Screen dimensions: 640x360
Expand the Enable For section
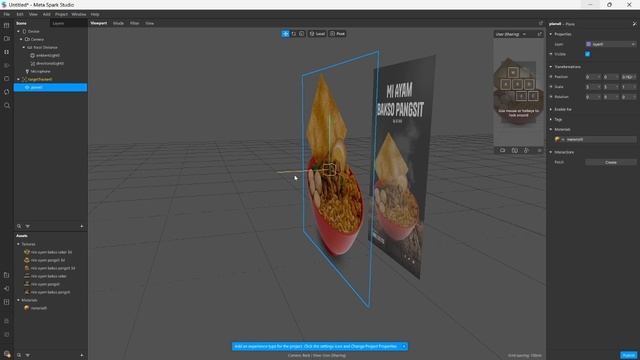click(x=551, y=109)
